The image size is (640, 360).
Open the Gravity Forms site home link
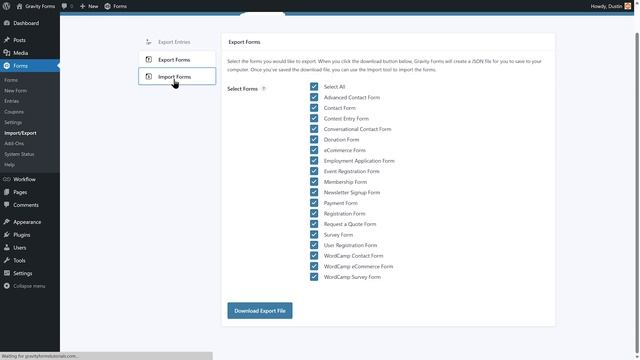(36, 6)
